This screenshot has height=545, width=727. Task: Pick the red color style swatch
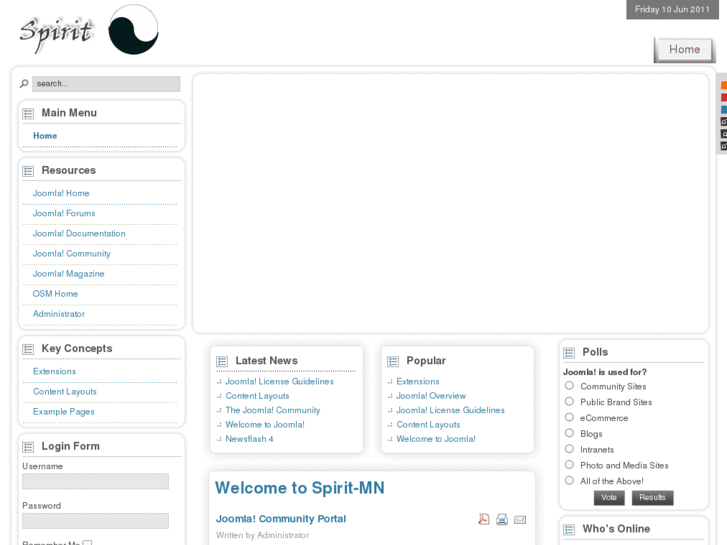click(724, 97)
